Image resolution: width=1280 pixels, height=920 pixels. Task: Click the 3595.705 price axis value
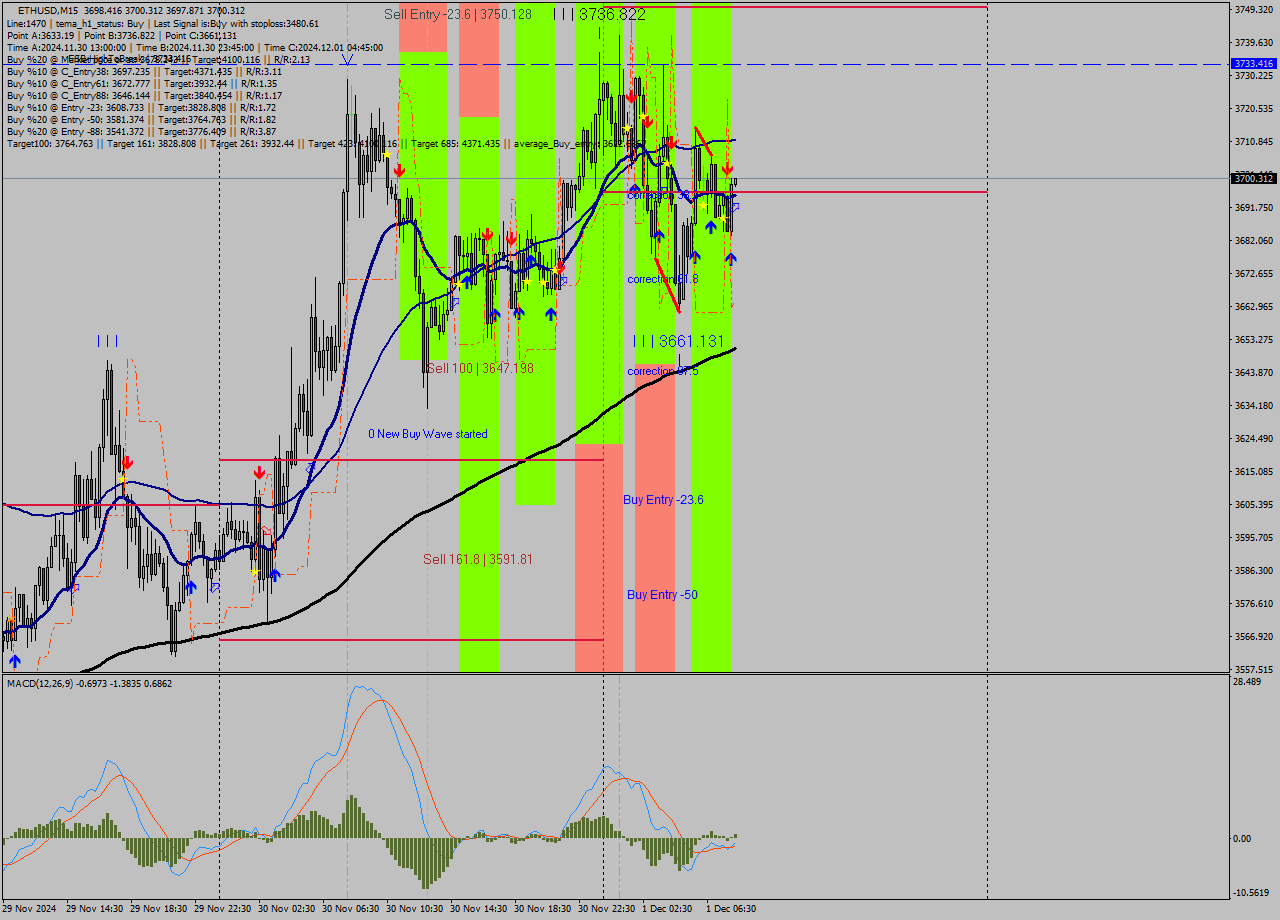pyautogui.click(x=1254, y=537)
